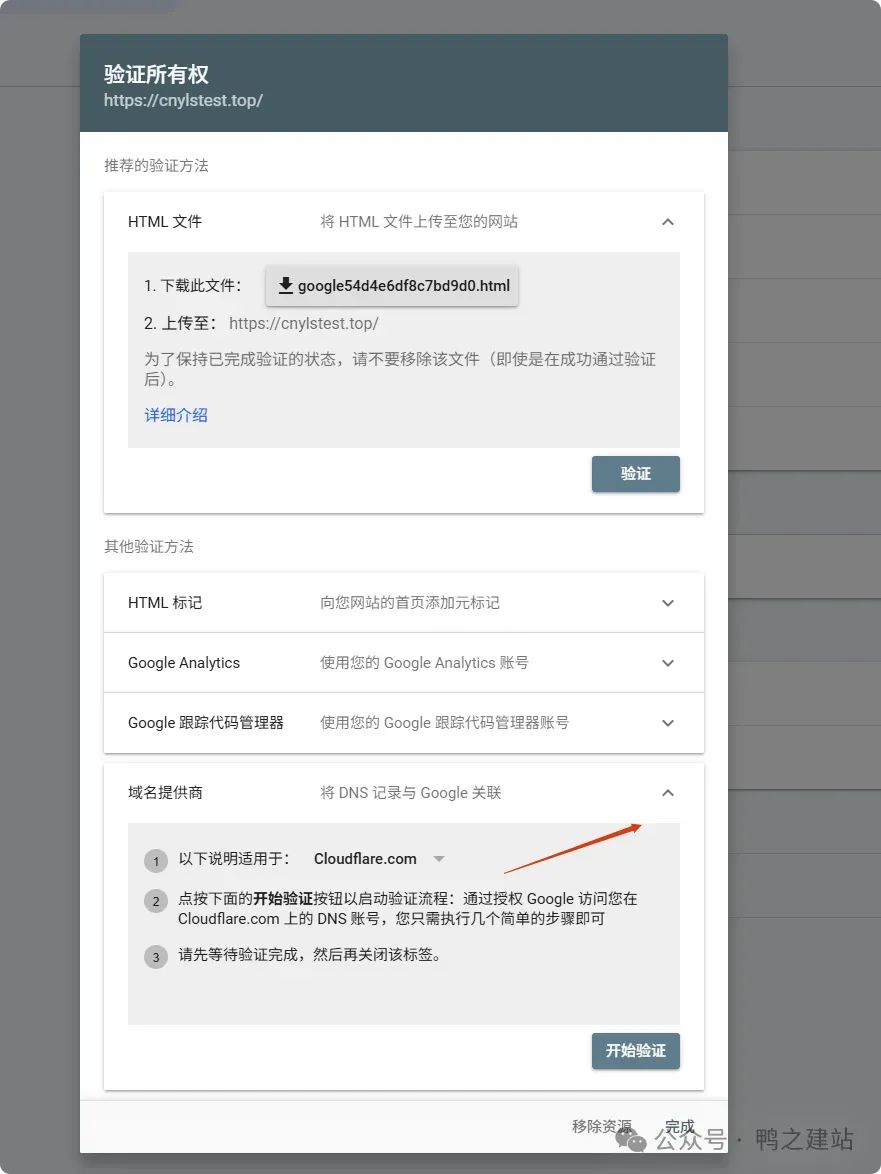Click the 将 HTML 文件上传至您的网站 description
881x1174 pixels.
pyautogui.click(x=418, y=222)
